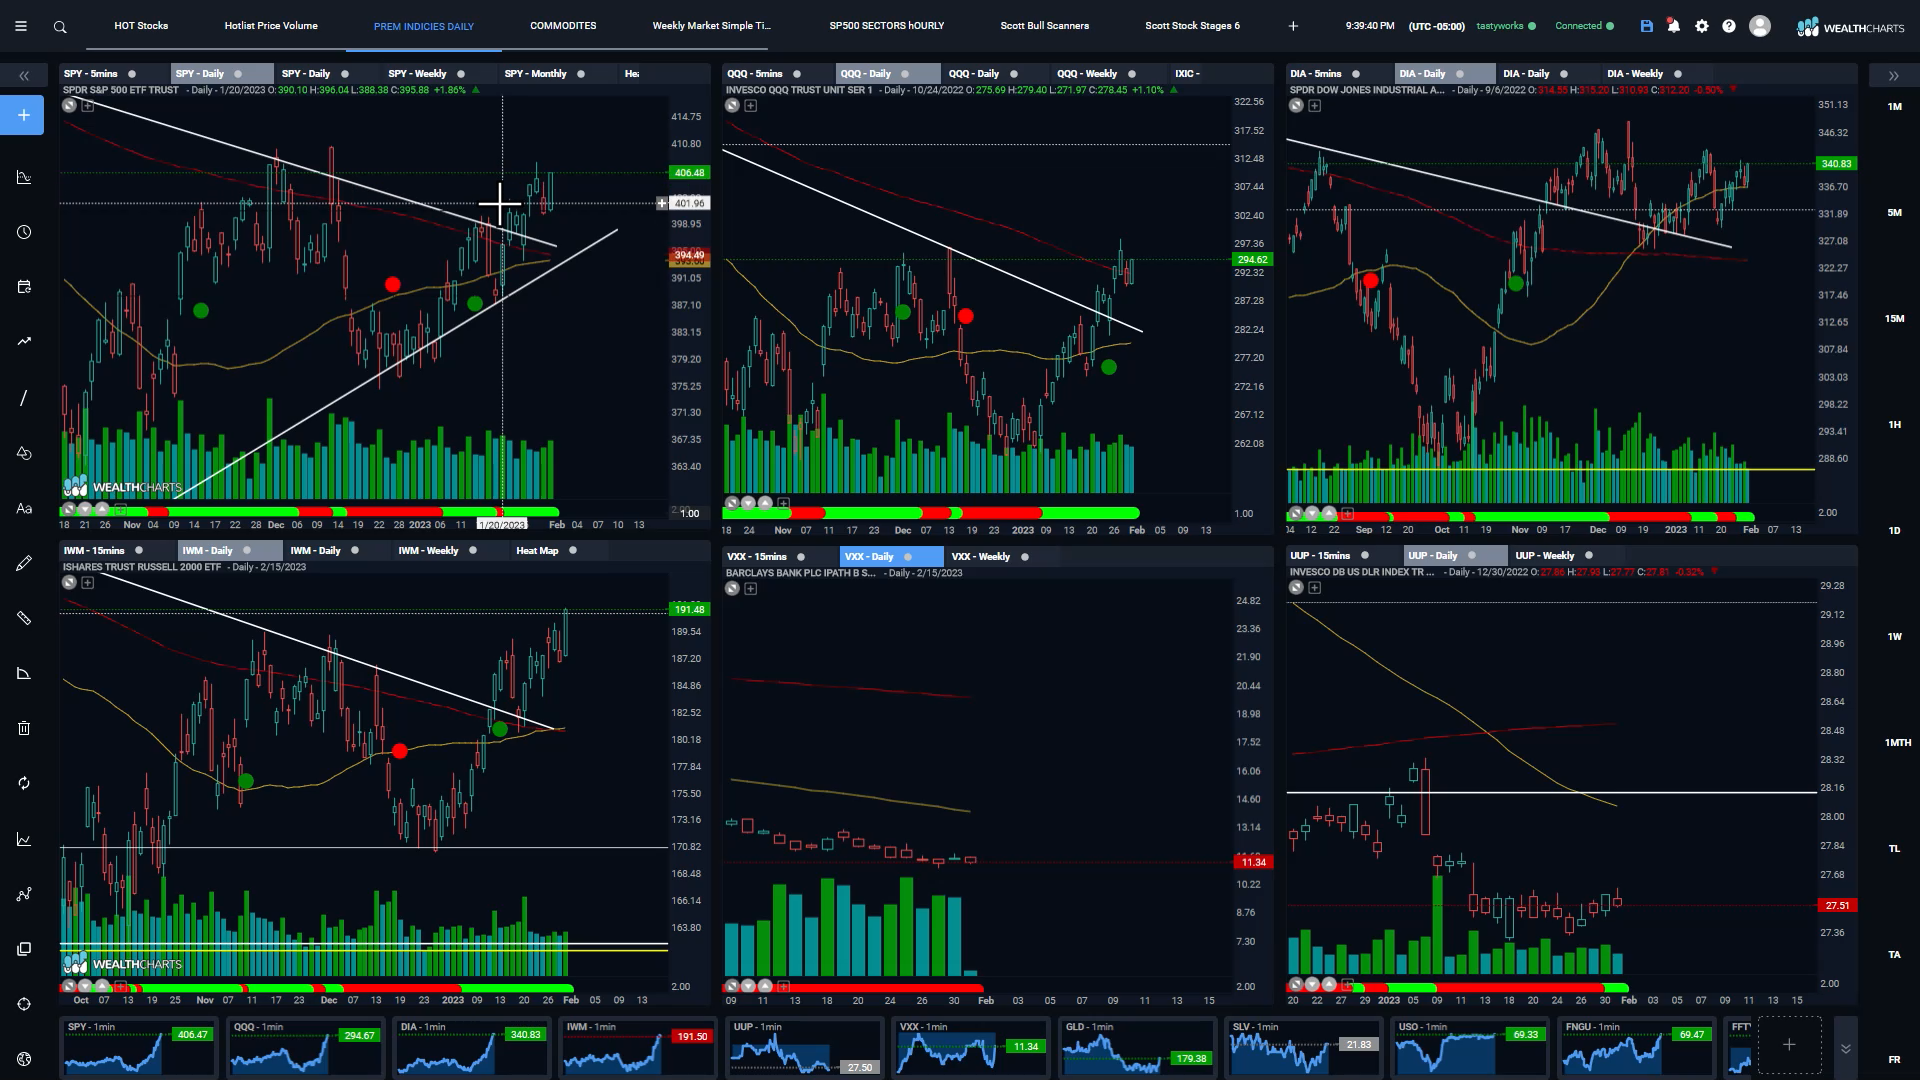1920x1080 pixels.
Task: Expand right timeframe panel with double chevron
Action: click(1893, 76)
